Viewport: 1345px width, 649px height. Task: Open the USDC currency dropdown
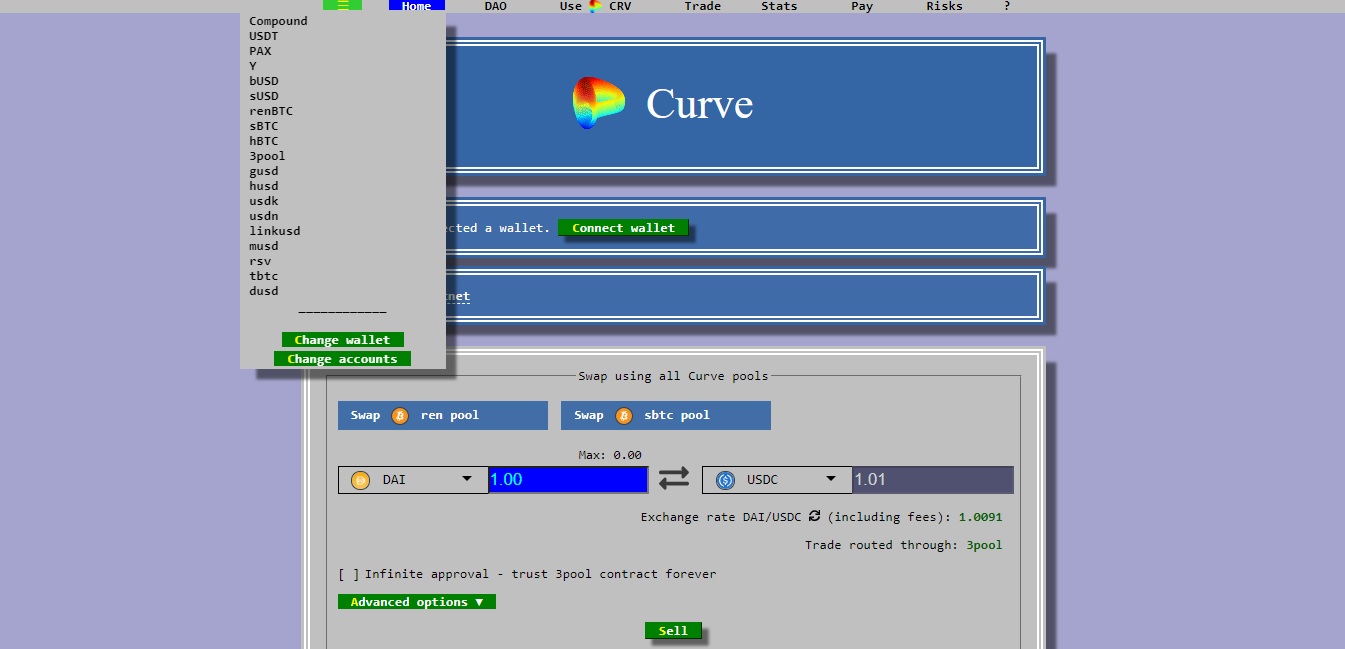click(x=777, y=480)
